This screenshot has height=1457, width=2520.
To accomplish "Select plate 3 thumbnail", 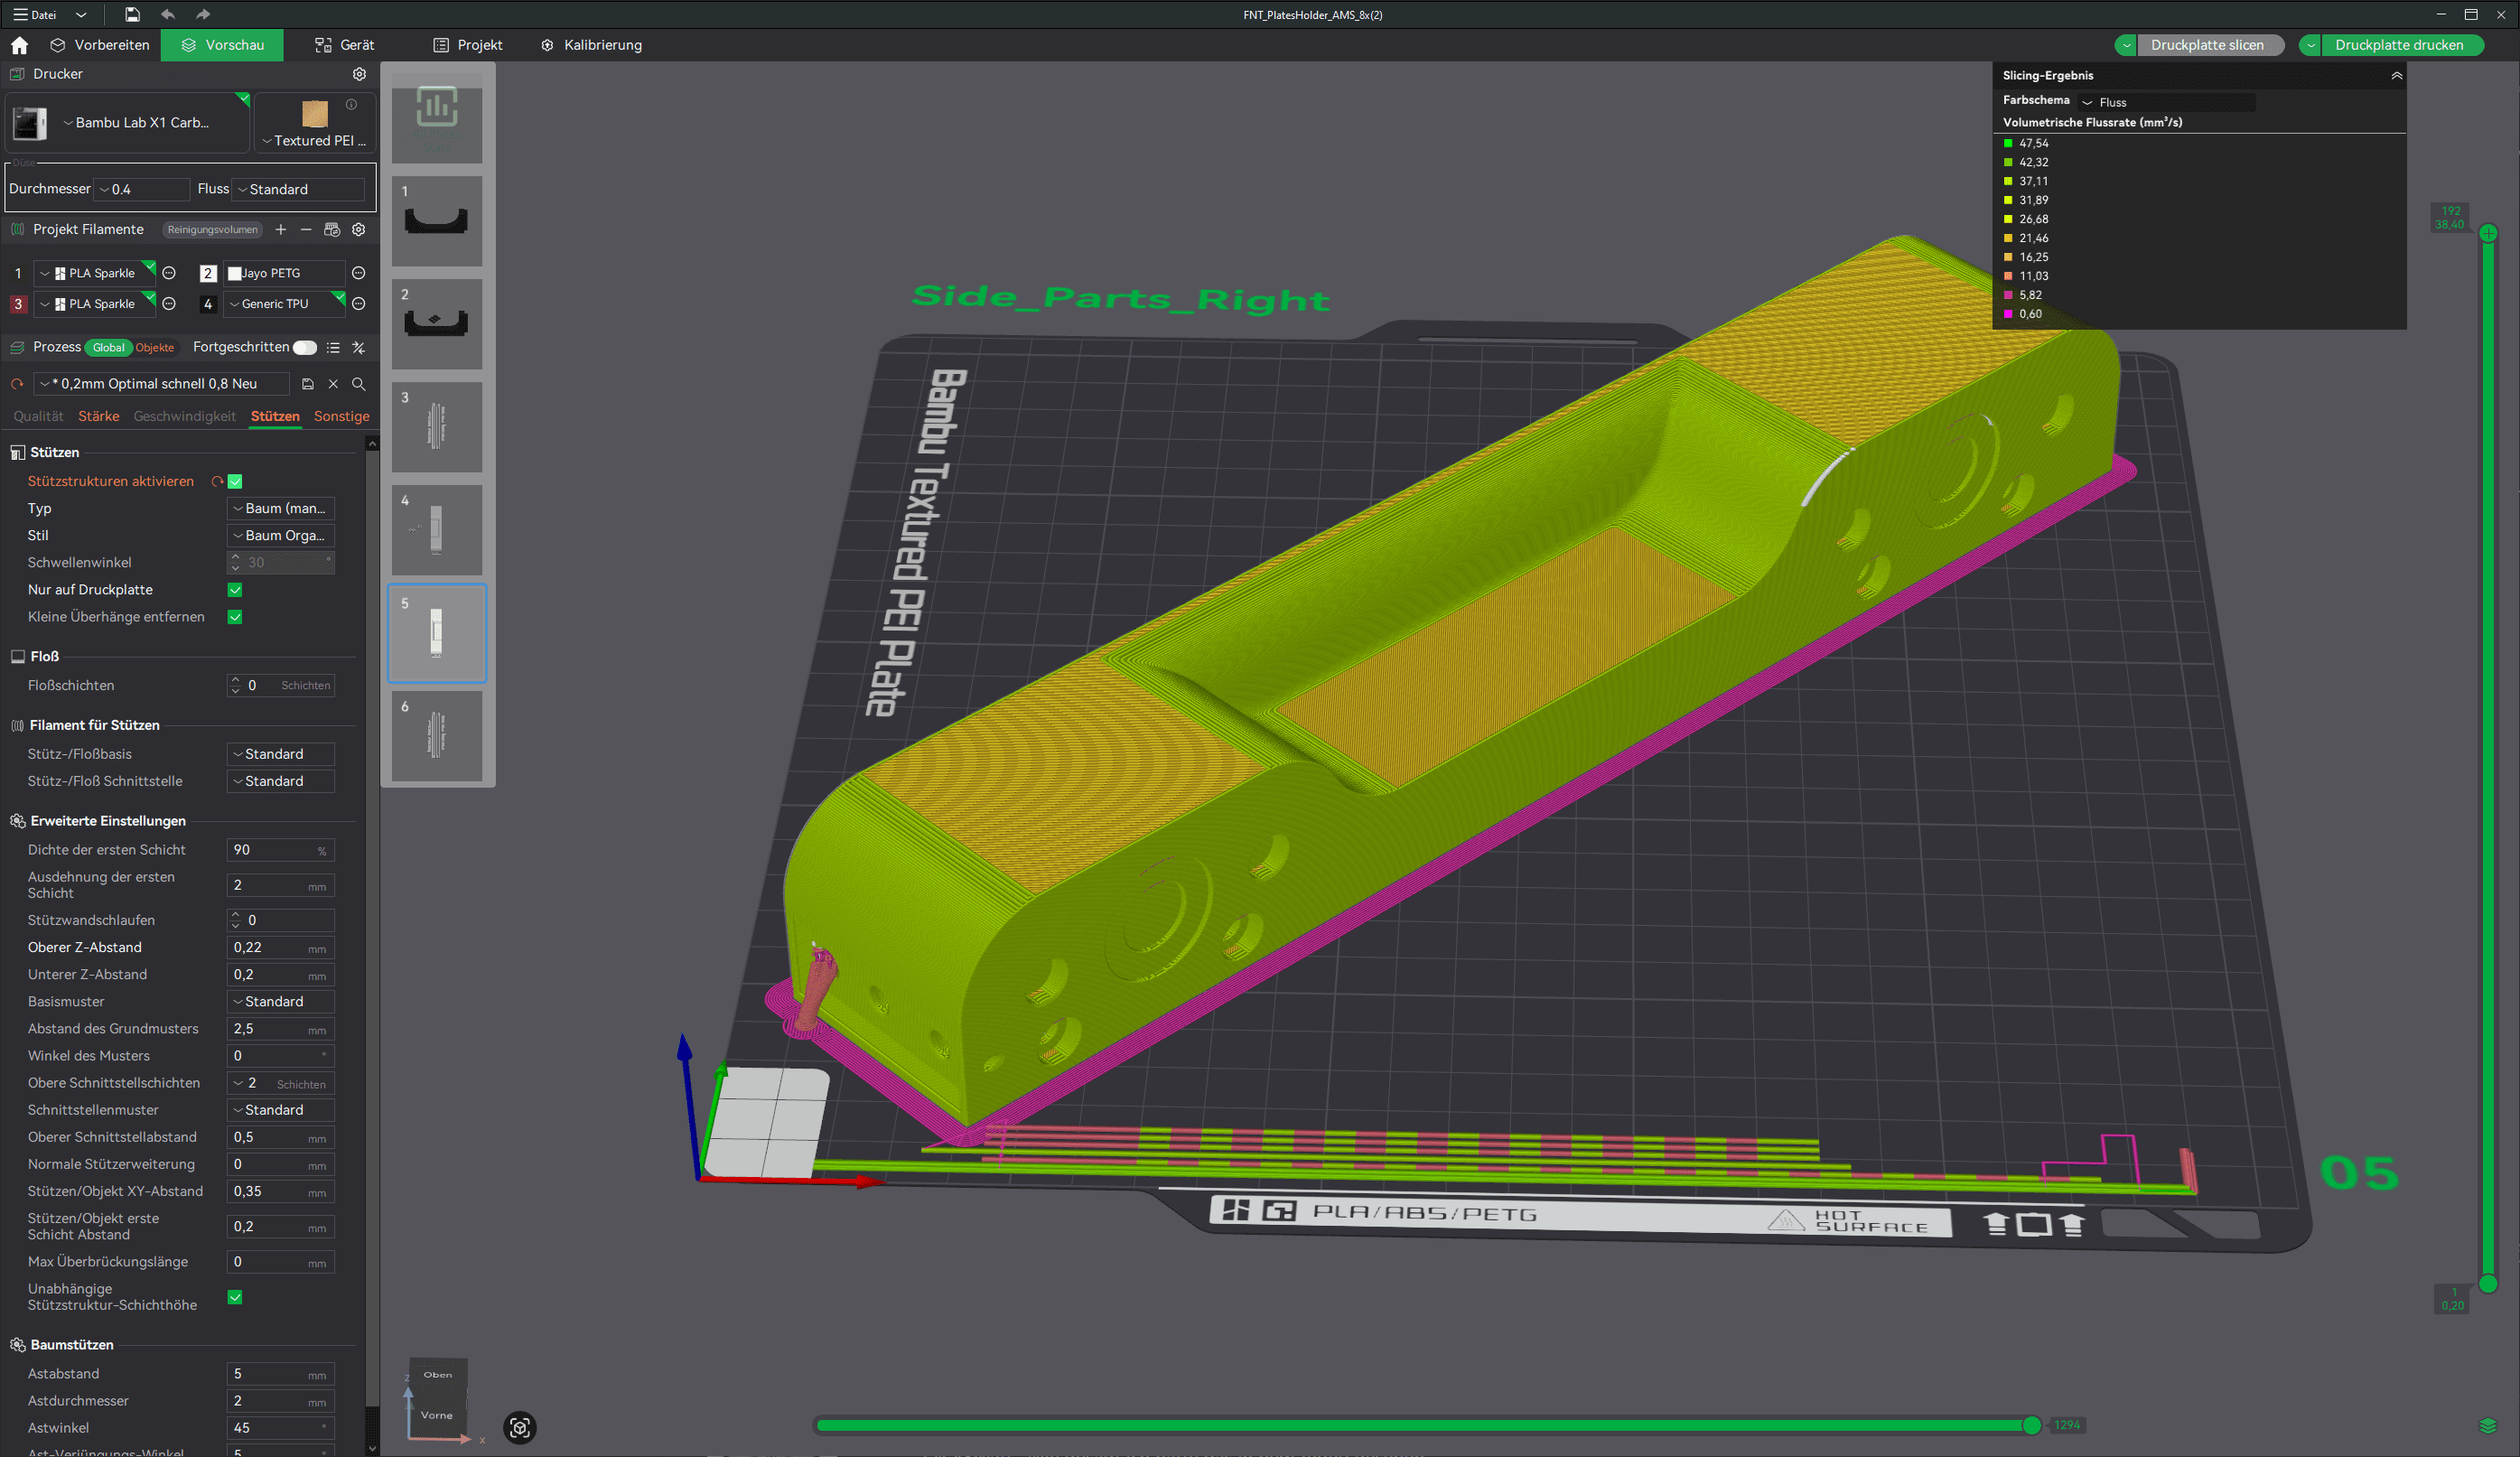I will (436, 427).
